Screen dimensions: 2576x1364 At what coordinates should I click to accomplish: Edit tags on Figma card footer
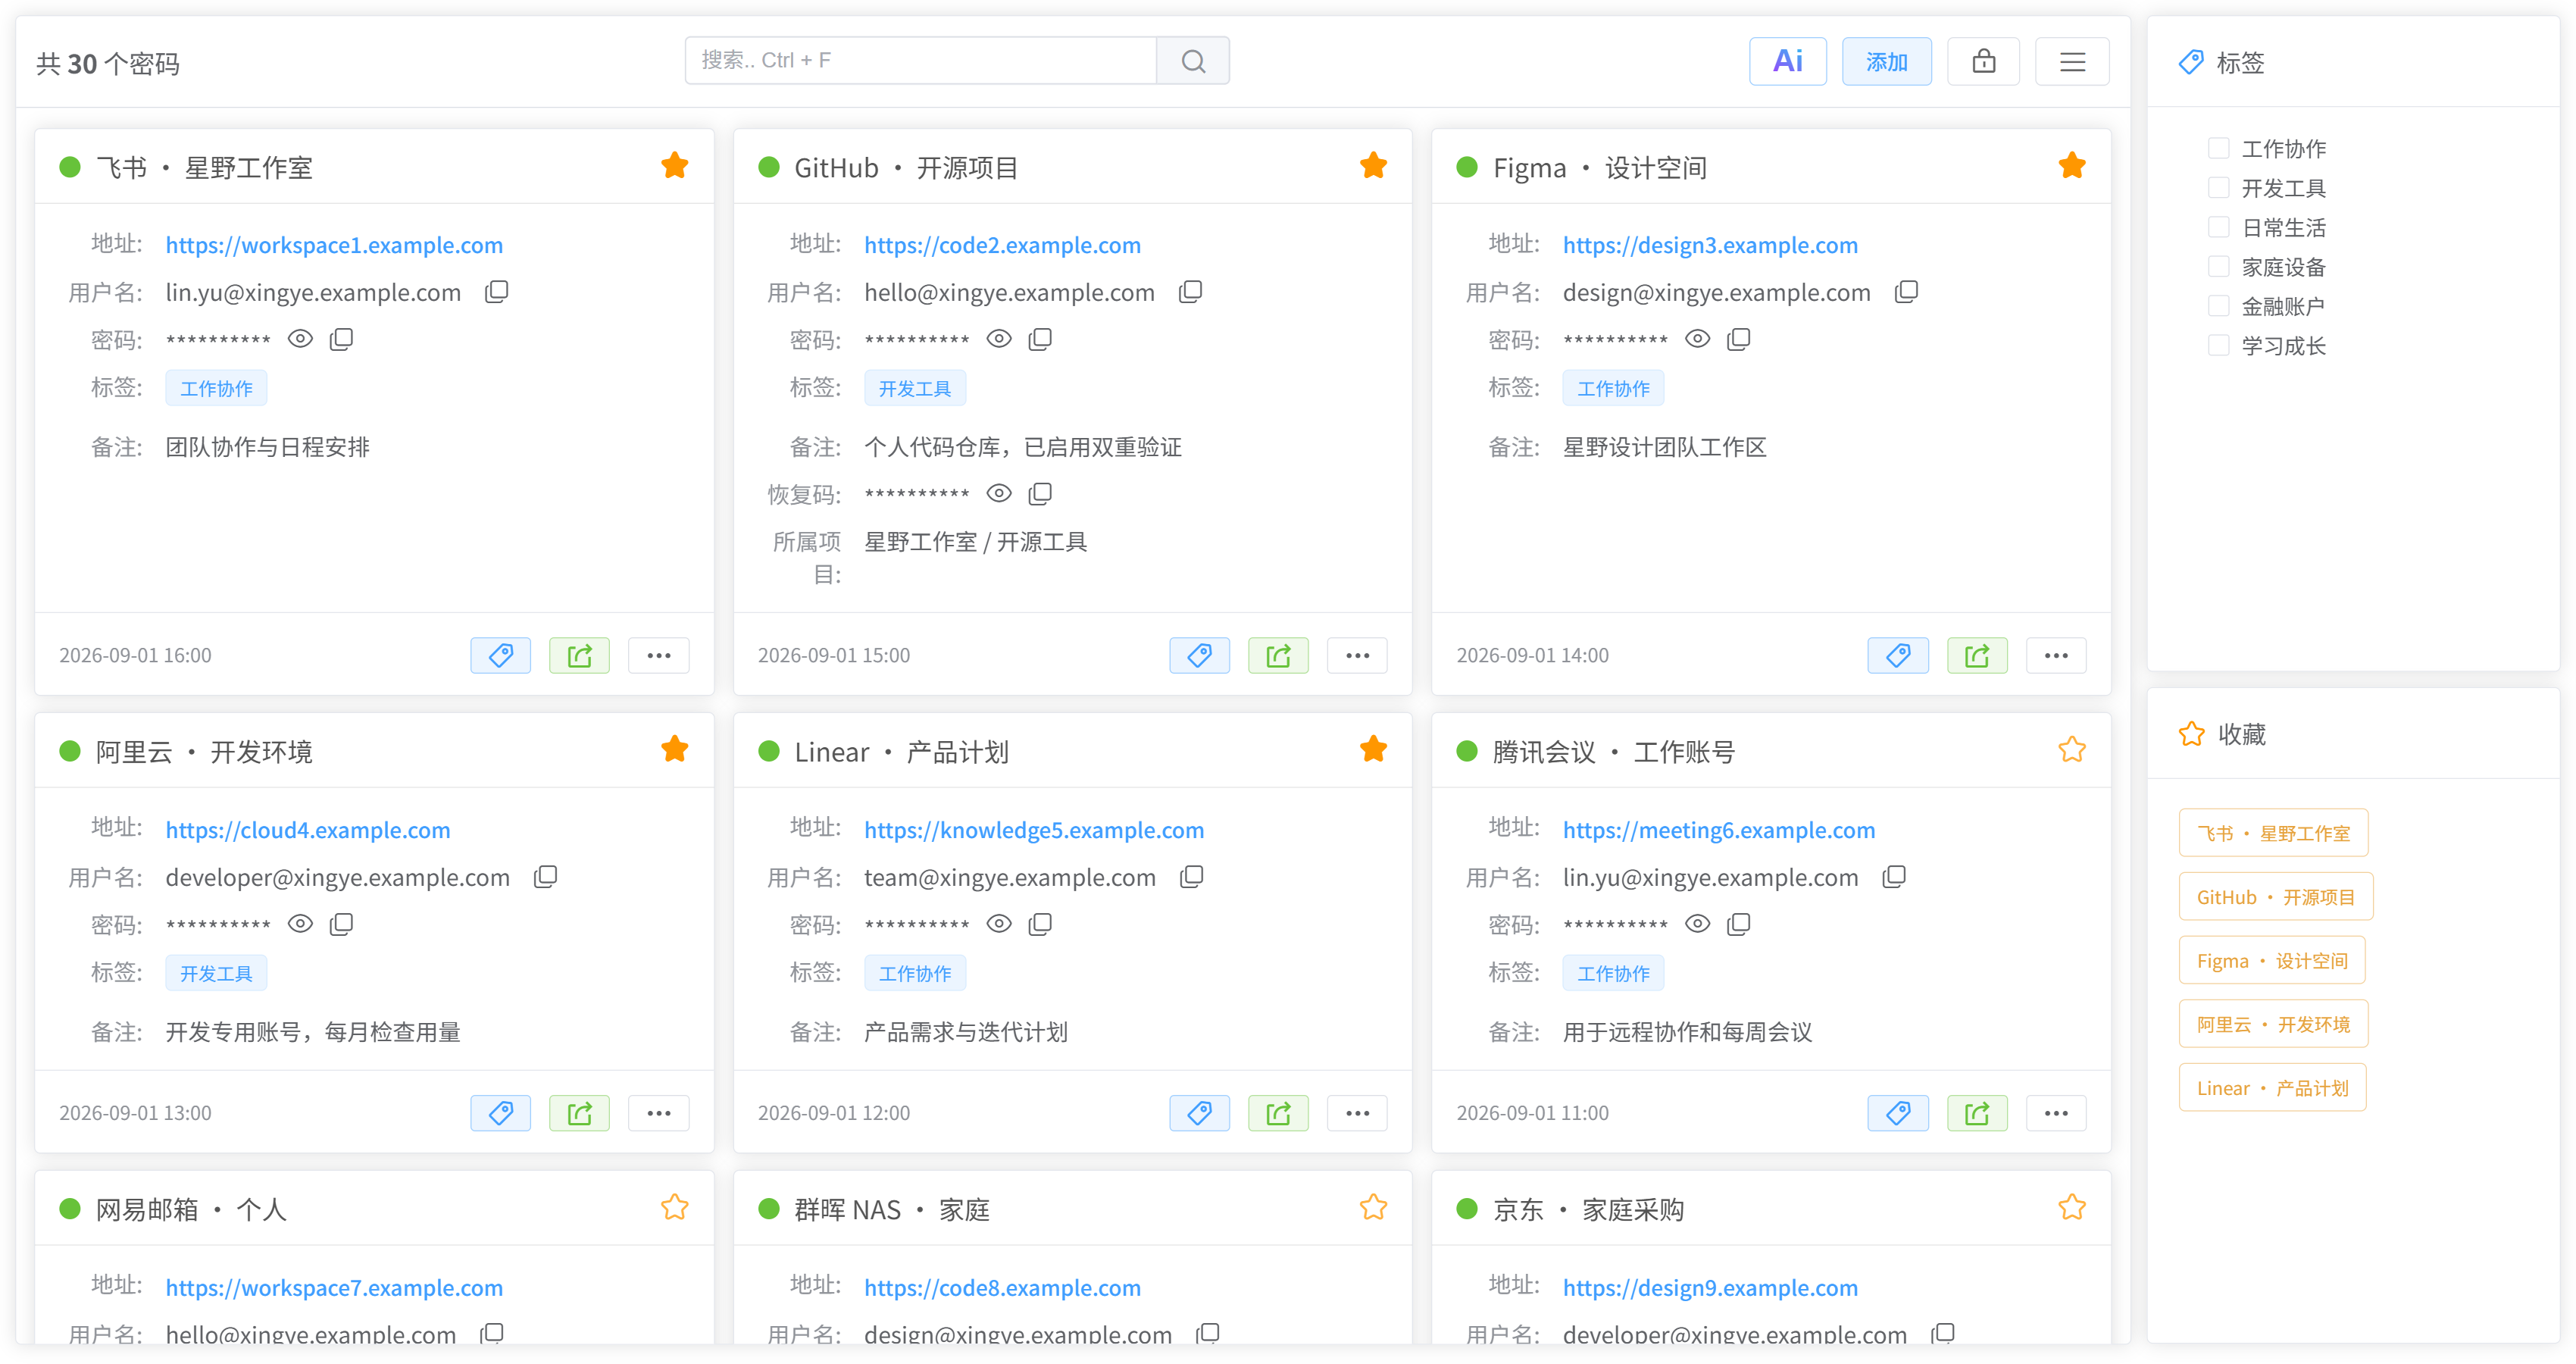tap(1898, 655)
